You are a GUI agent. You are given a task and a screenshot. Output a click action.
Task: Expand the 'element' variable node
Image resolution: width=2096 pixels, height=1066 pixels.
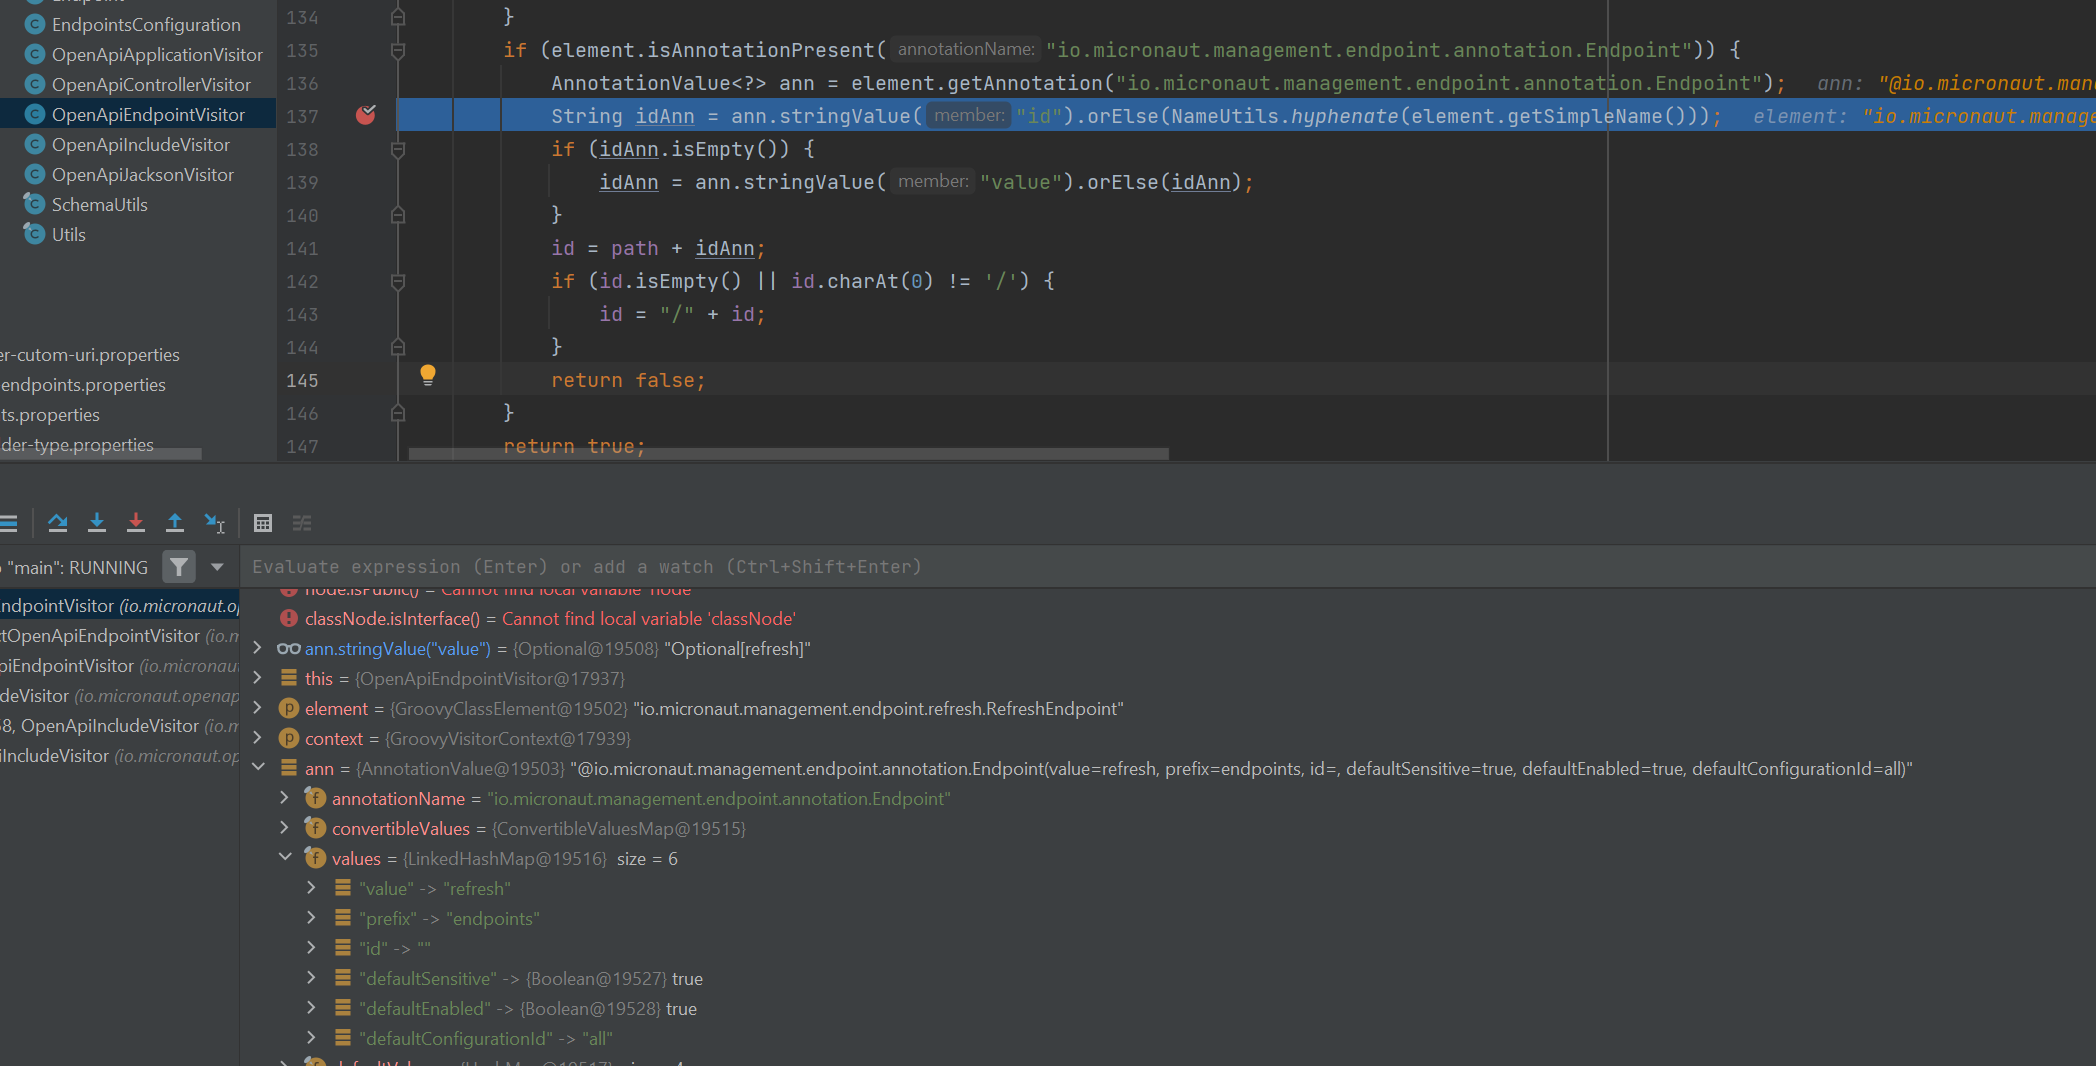(258, 708)
